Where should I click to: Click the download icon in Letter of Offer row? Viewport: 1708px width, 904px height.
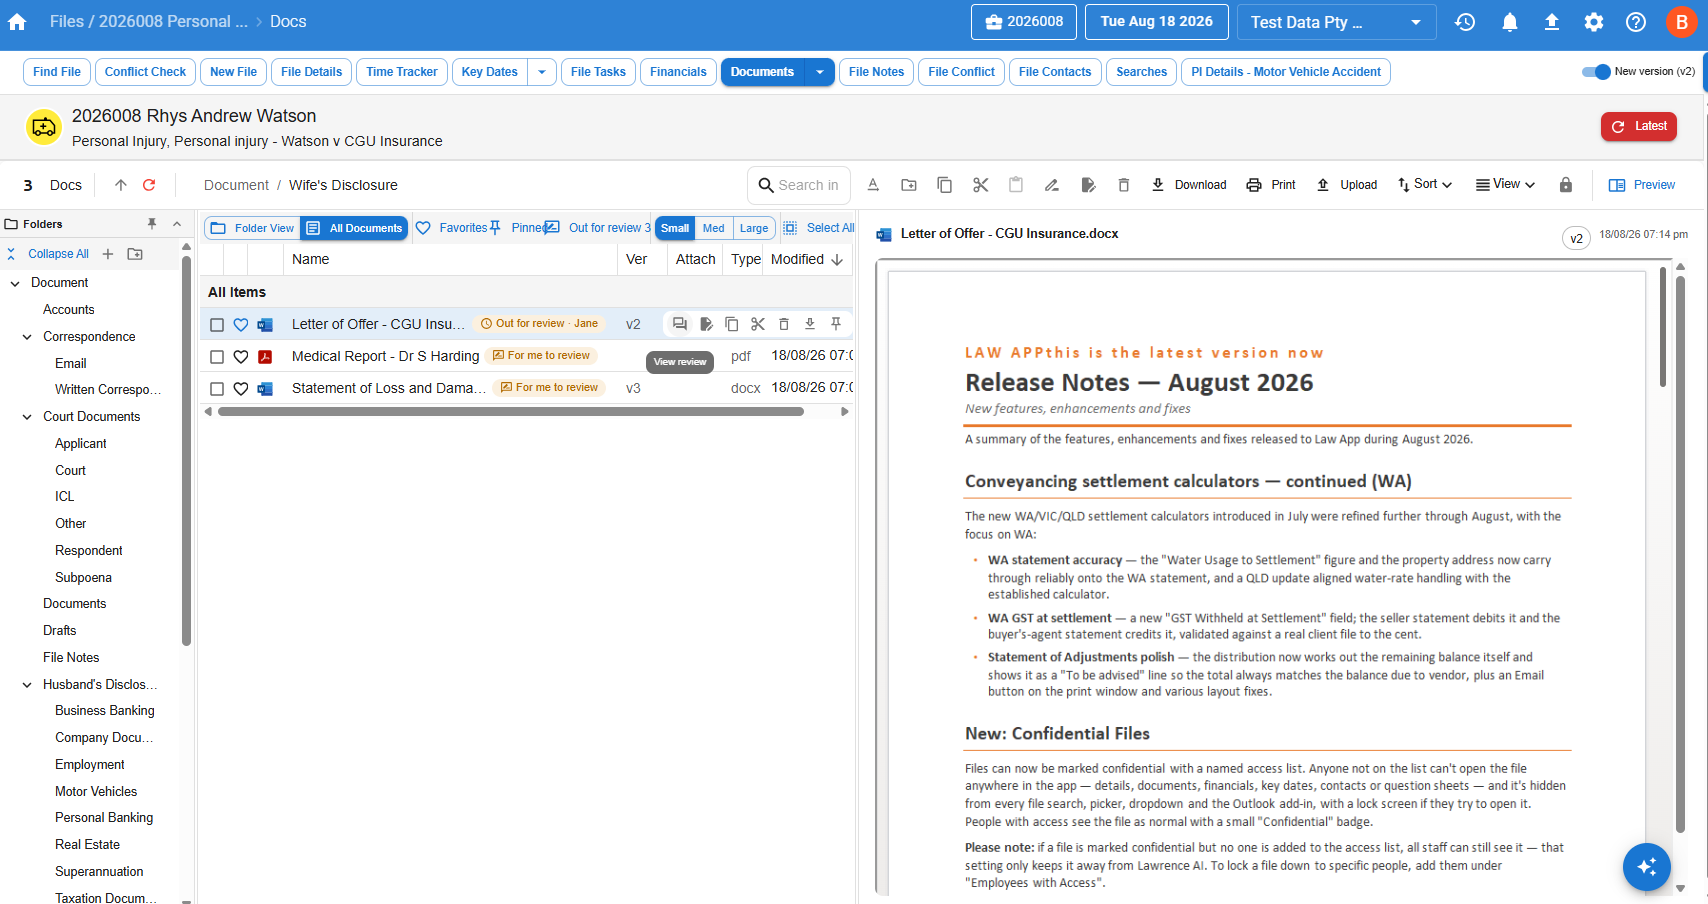[x=810, y=324]
